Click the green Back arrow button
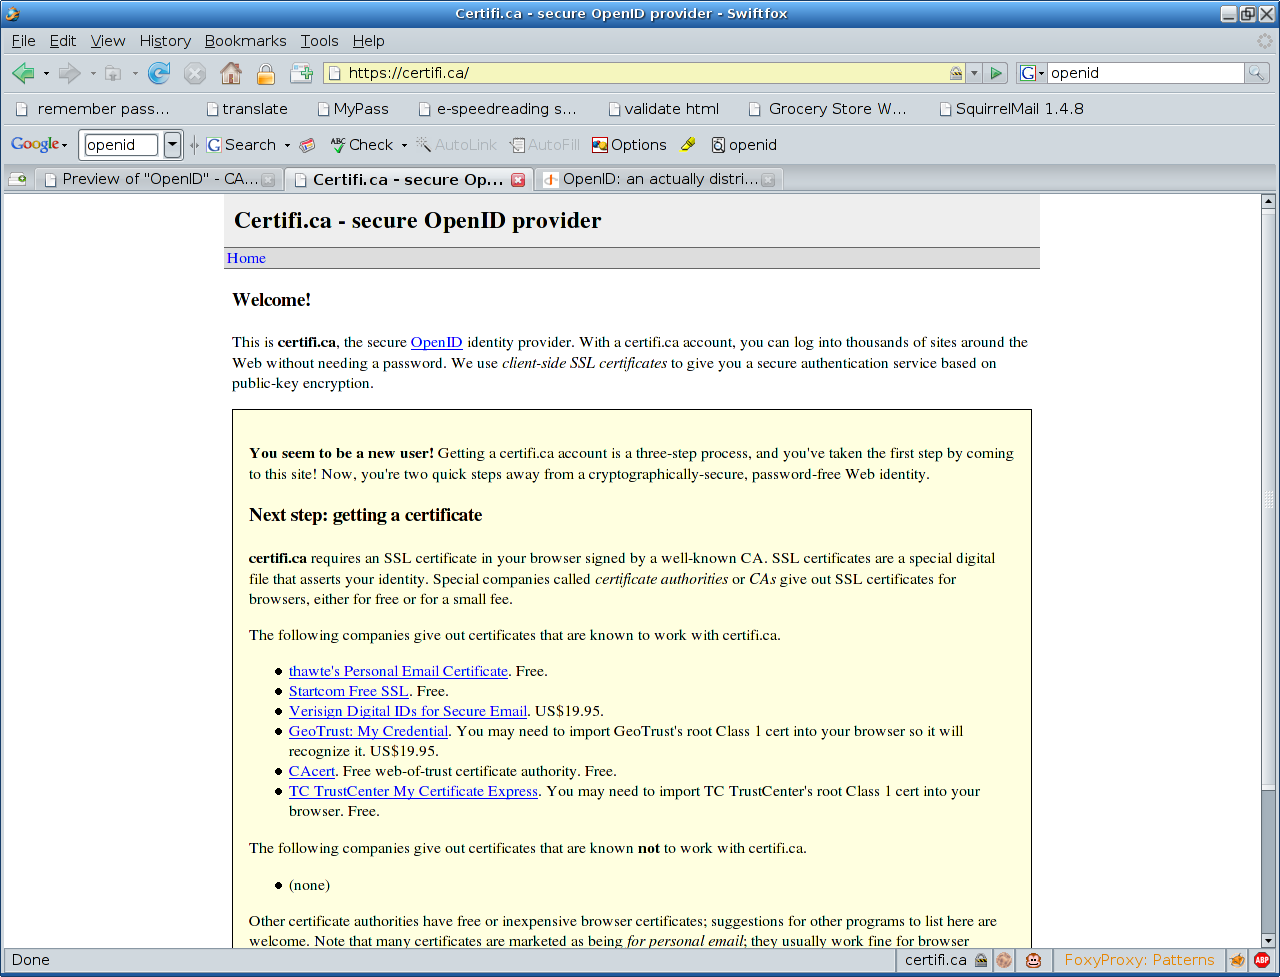 point(23,73)
